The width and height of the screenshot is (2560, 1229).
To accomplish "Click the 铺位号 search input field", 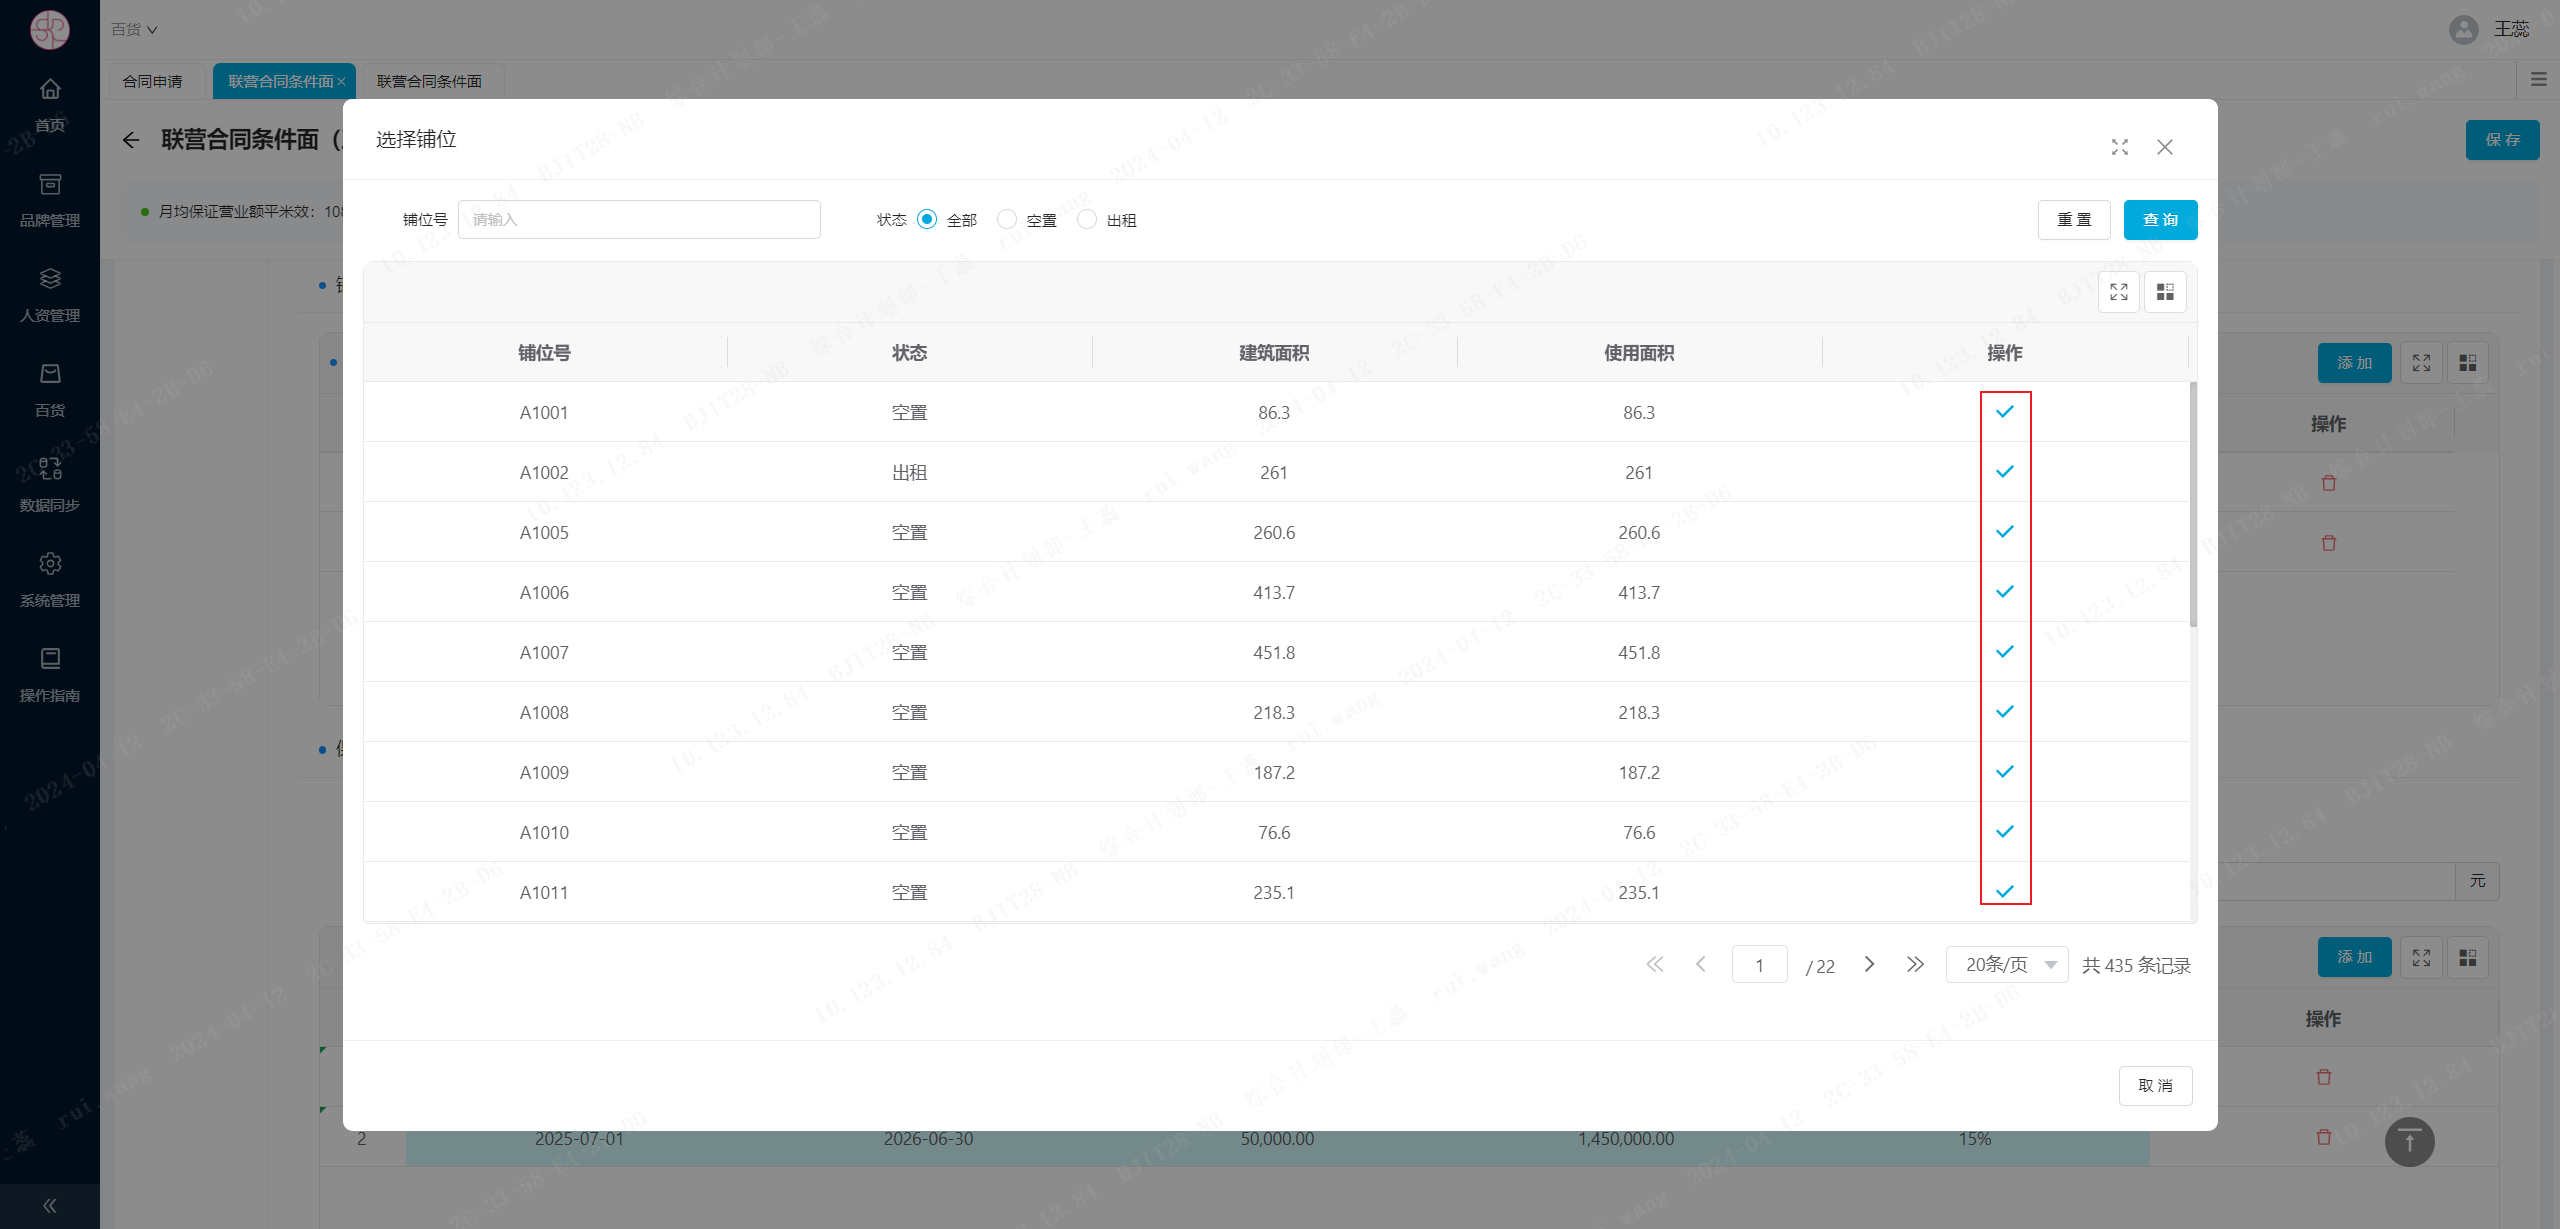I will click(x=639, y=220).
